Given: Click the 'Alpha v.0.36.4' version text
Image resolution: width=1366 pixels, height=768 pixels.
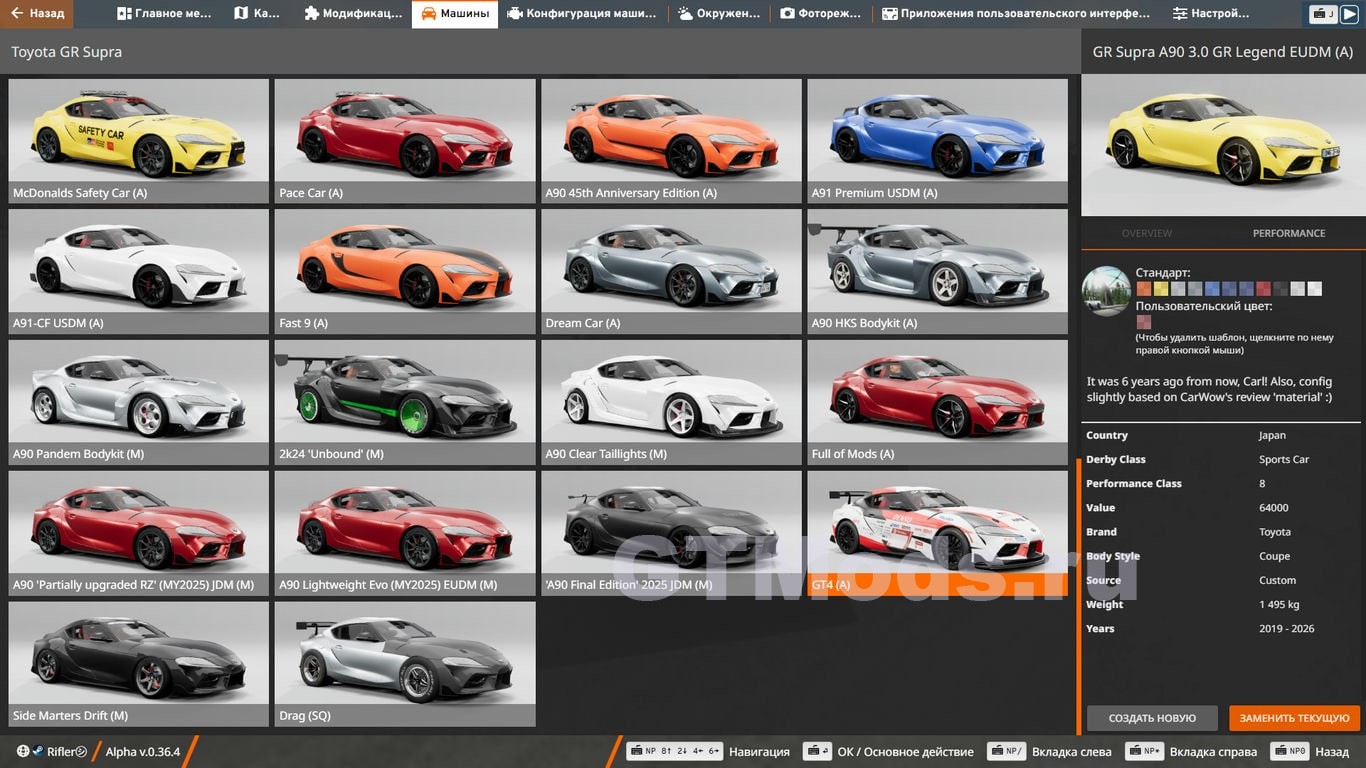Looking at the screenshot, I should click(x=143, y=751).
